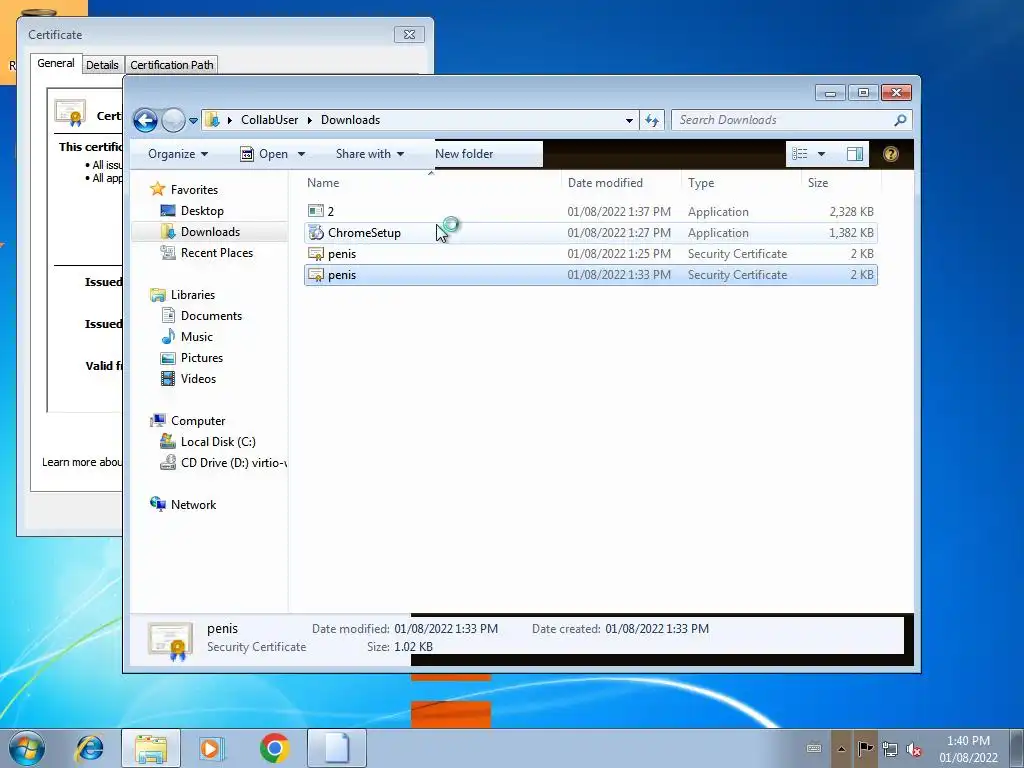Click the search magnifier icon
Screen dimensions: 1024x768
[x=900, y=120]
